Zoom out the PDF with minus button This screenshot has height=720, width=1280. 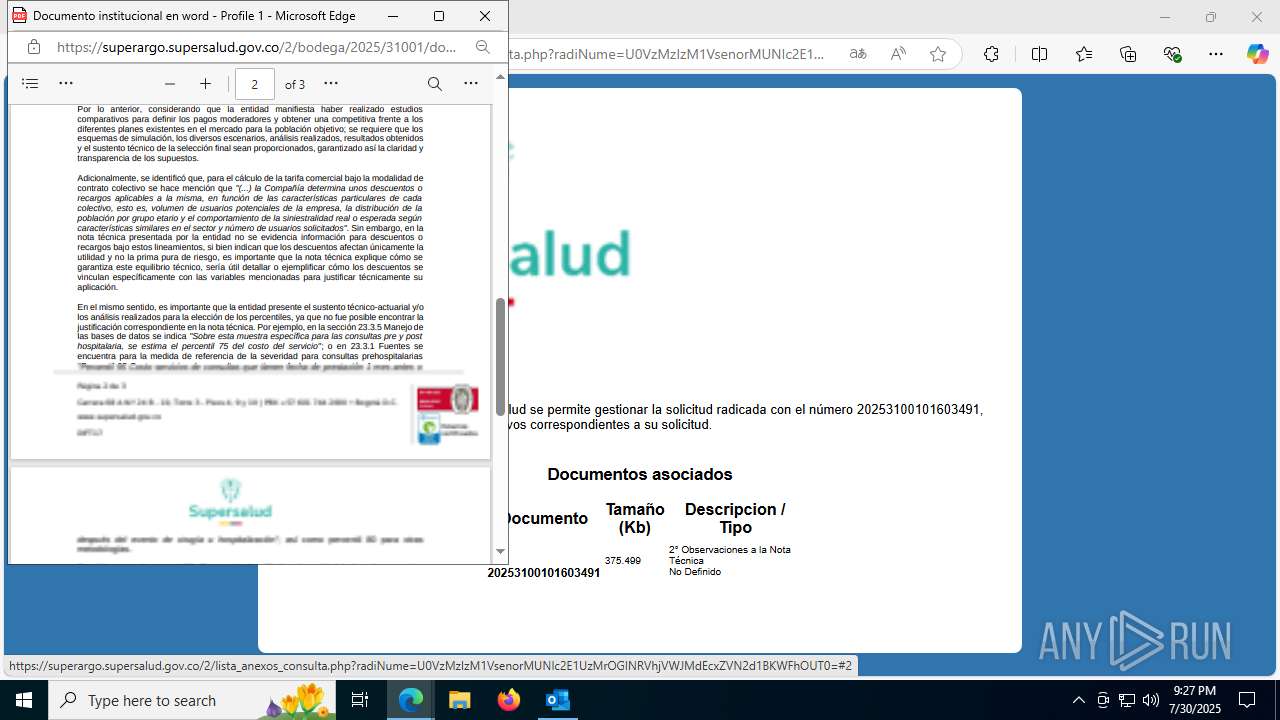point(170,84)
